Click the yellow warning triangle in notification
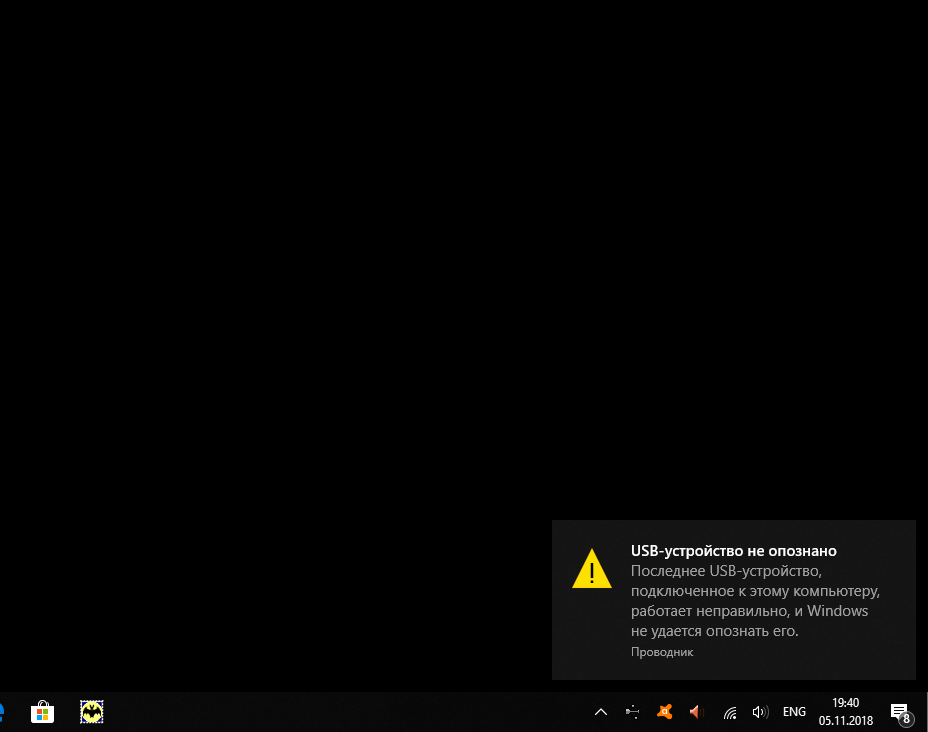Image resolution: width=928 pixels, height=732 pixels. coord(592,569)
